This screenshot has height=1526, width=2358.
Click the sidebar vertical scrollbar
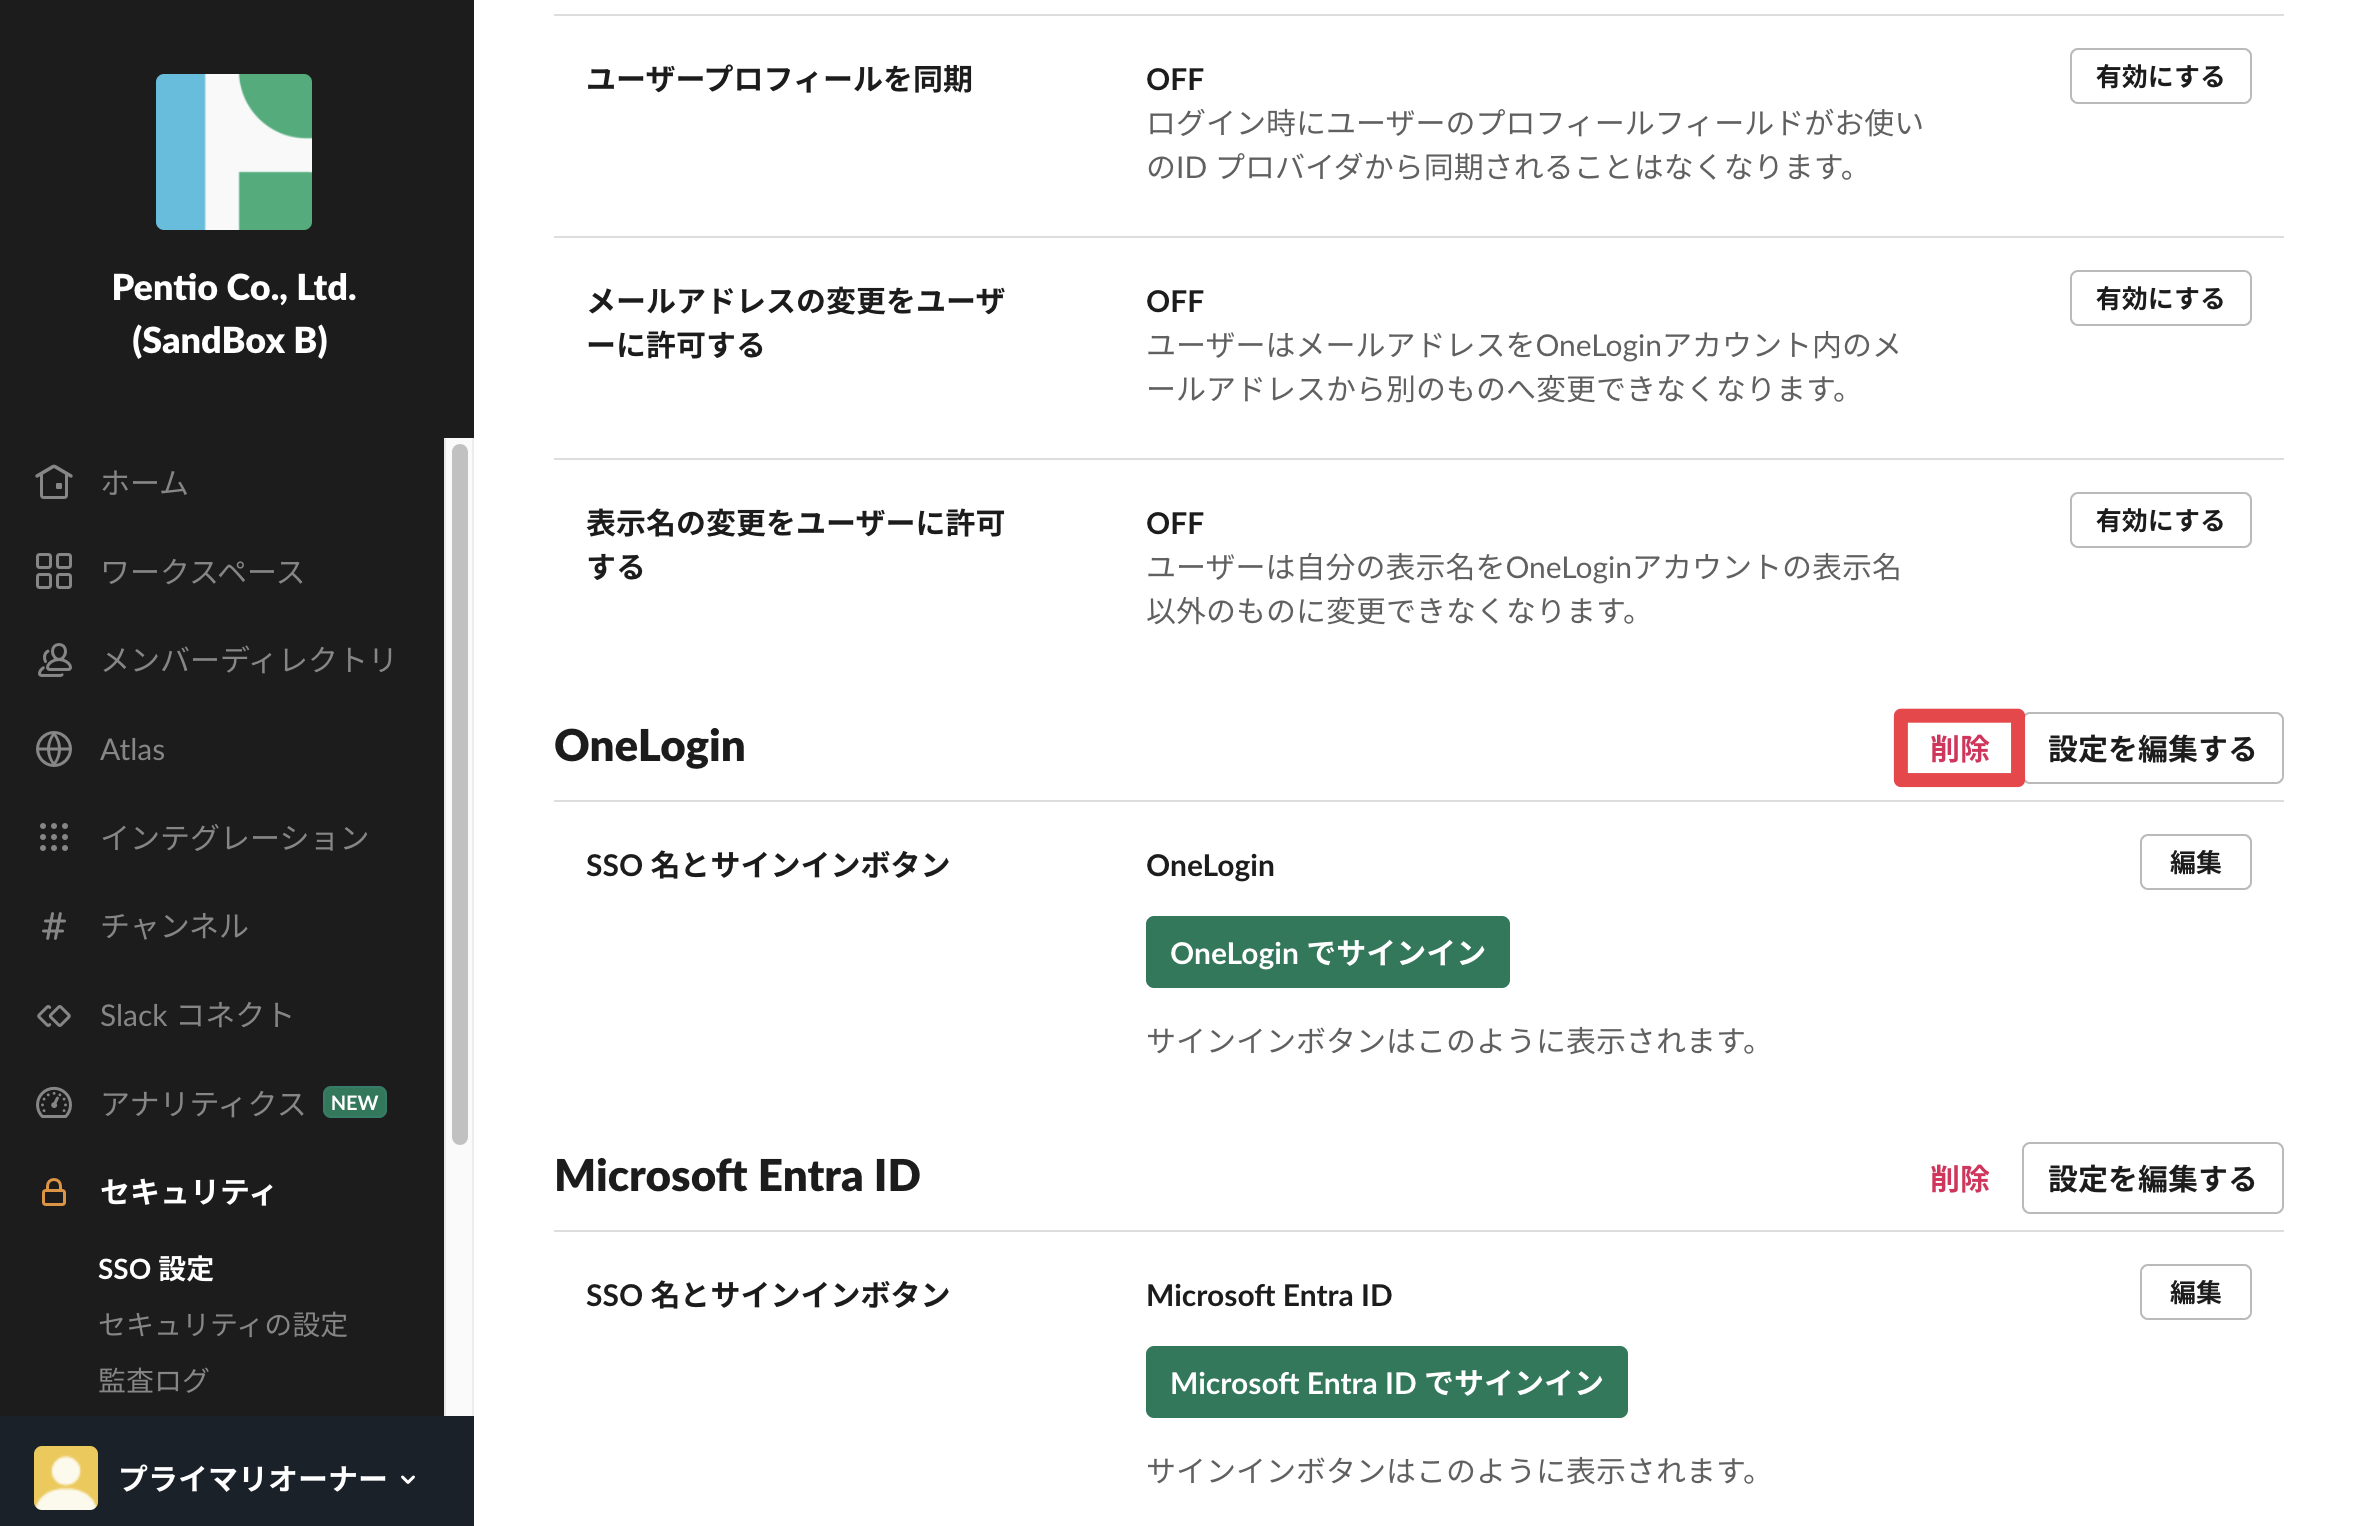pos(460,795)
